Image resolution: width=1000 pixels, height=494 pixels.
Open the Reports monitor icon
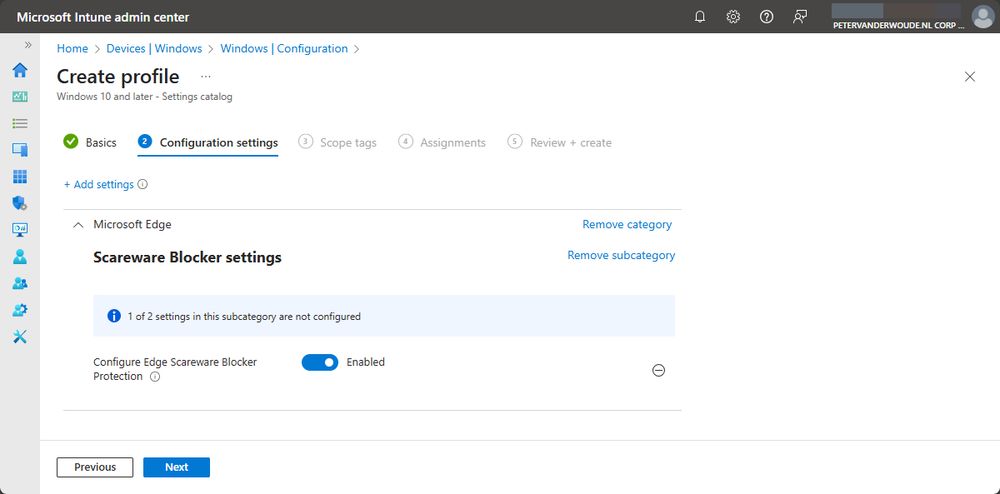(x=20, y=230)
